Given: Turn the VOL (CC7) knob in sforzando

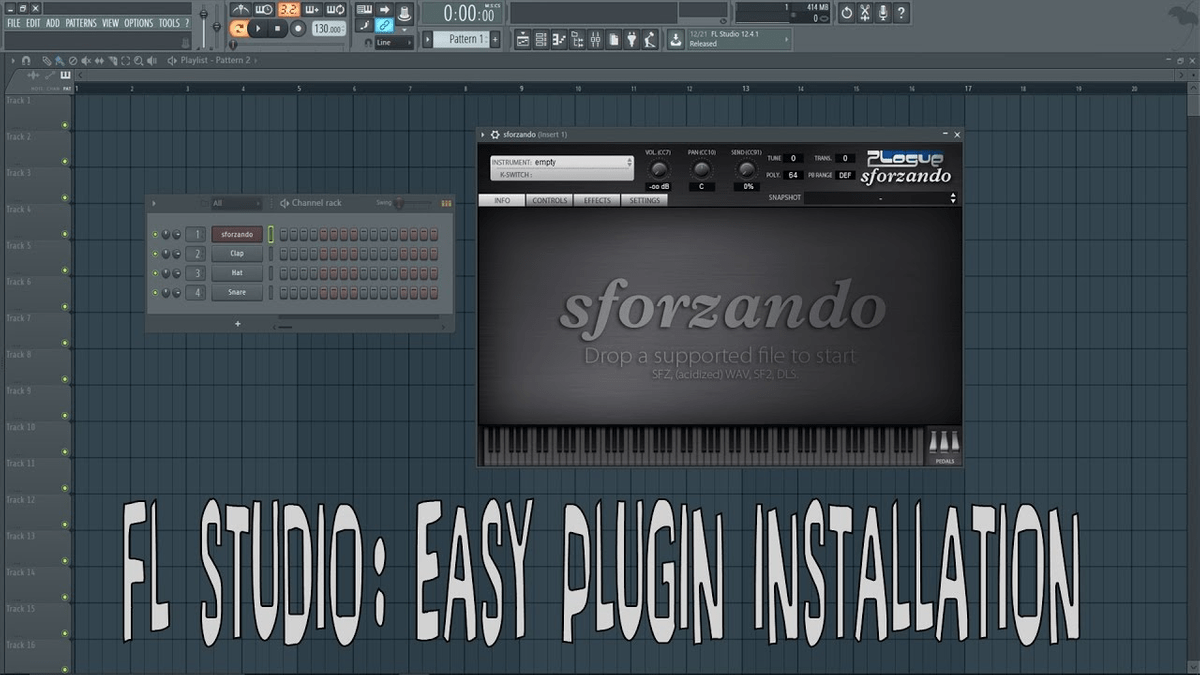Looking at the screenshot, I should [660, 169].
